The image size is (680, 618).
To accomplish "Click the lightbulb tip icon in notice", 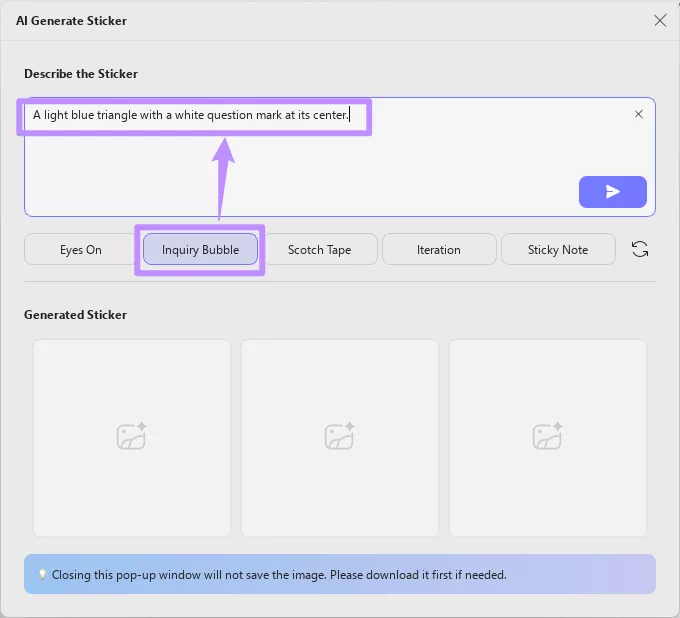I will pyautogui.click(x=42, y=574).
